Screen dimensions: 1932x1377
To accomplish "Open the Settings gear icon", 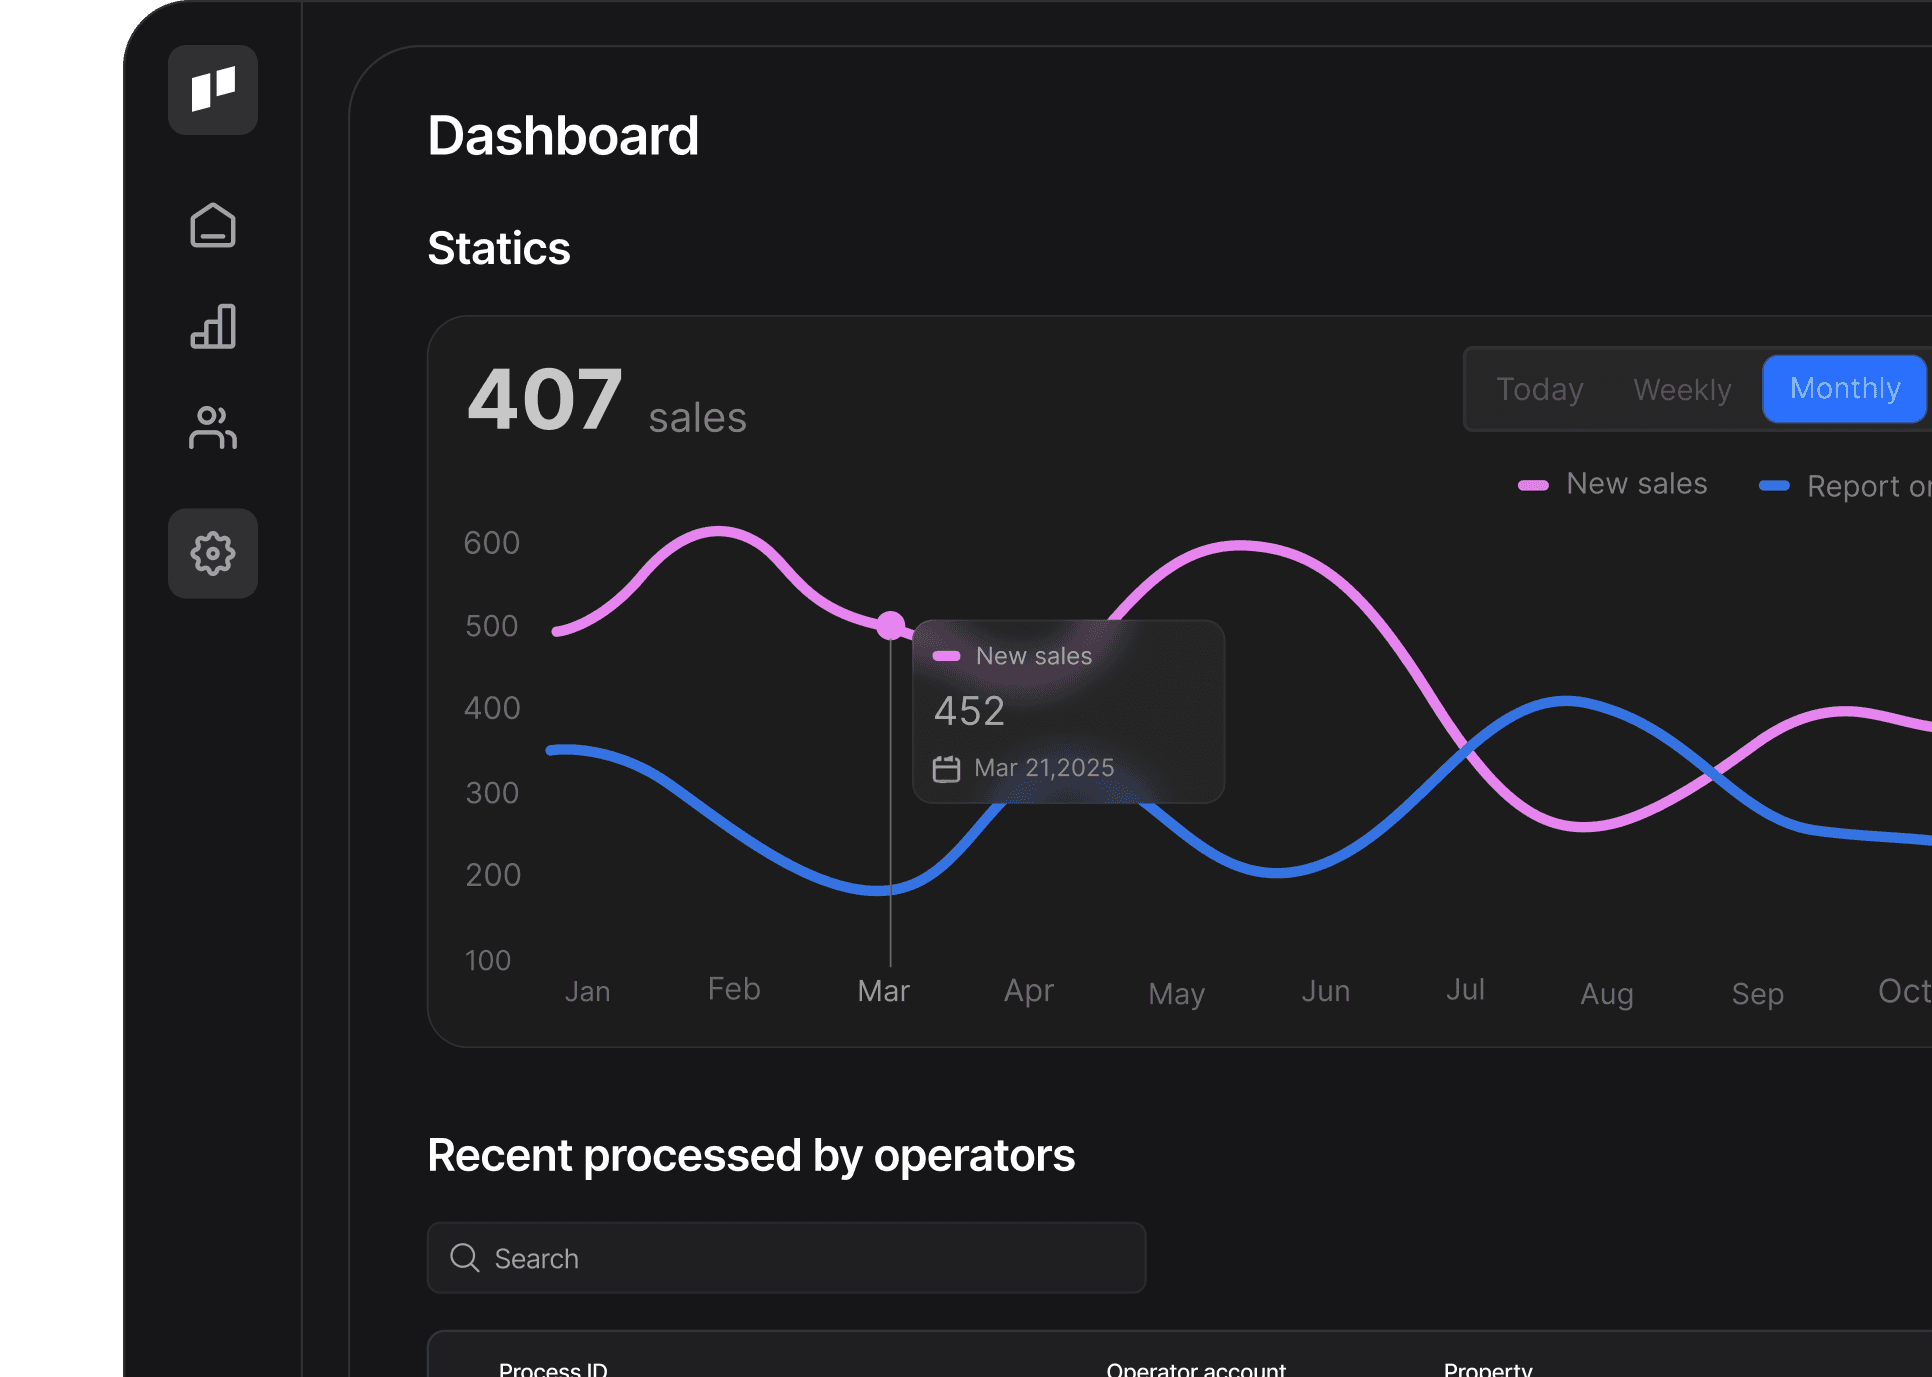I will point(212,553).
